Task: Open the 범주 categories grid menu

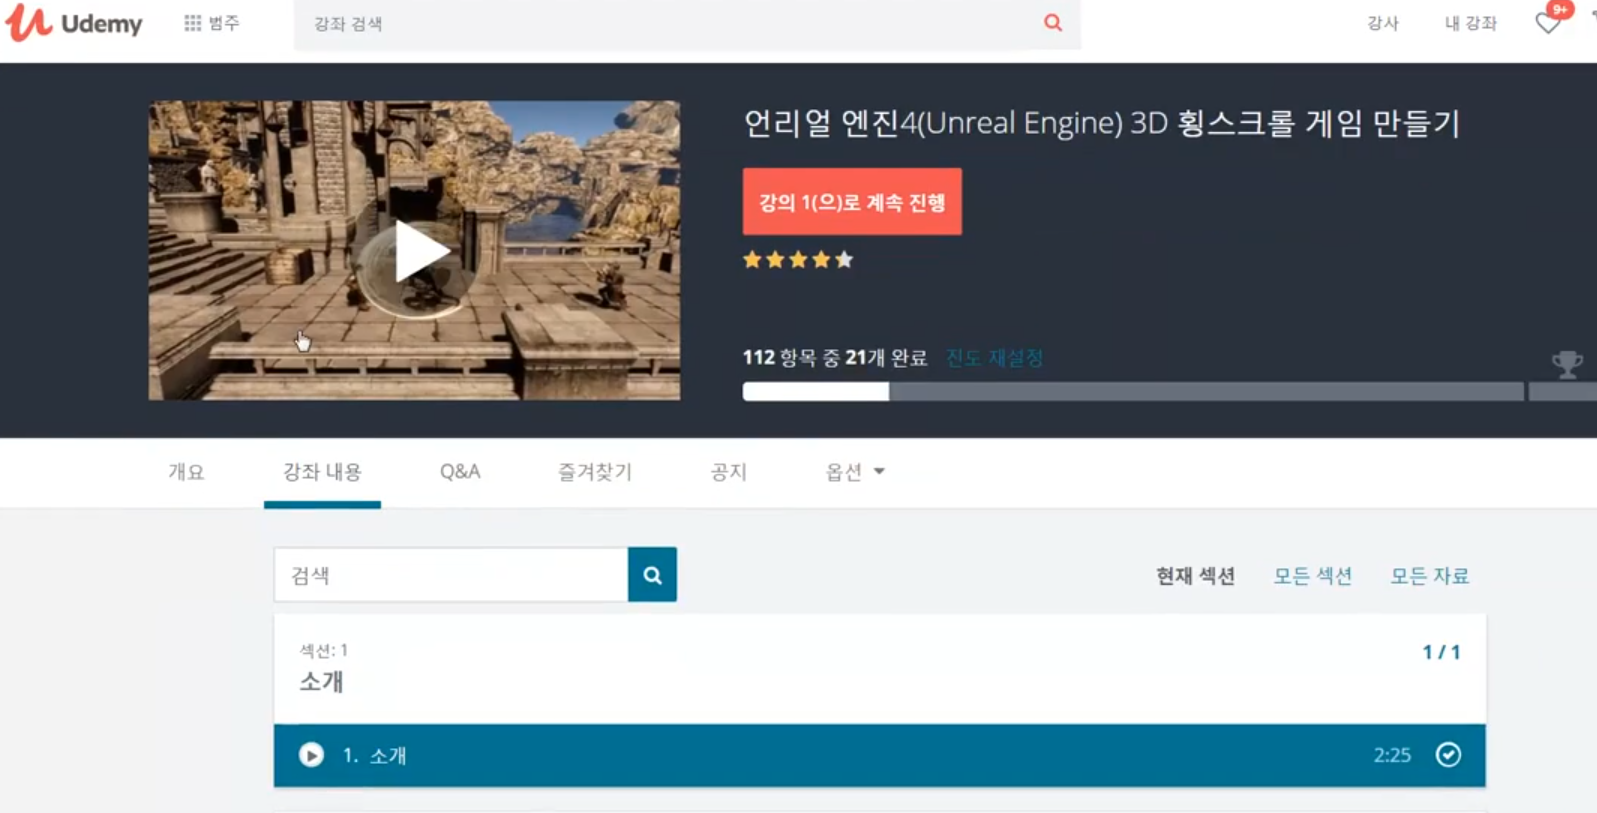Action: (212, 23)
